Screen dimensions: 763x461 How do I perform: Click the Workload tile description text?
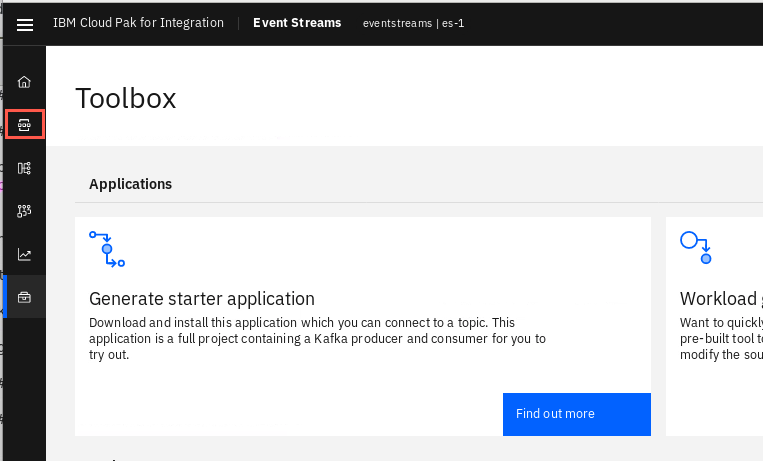721,338
